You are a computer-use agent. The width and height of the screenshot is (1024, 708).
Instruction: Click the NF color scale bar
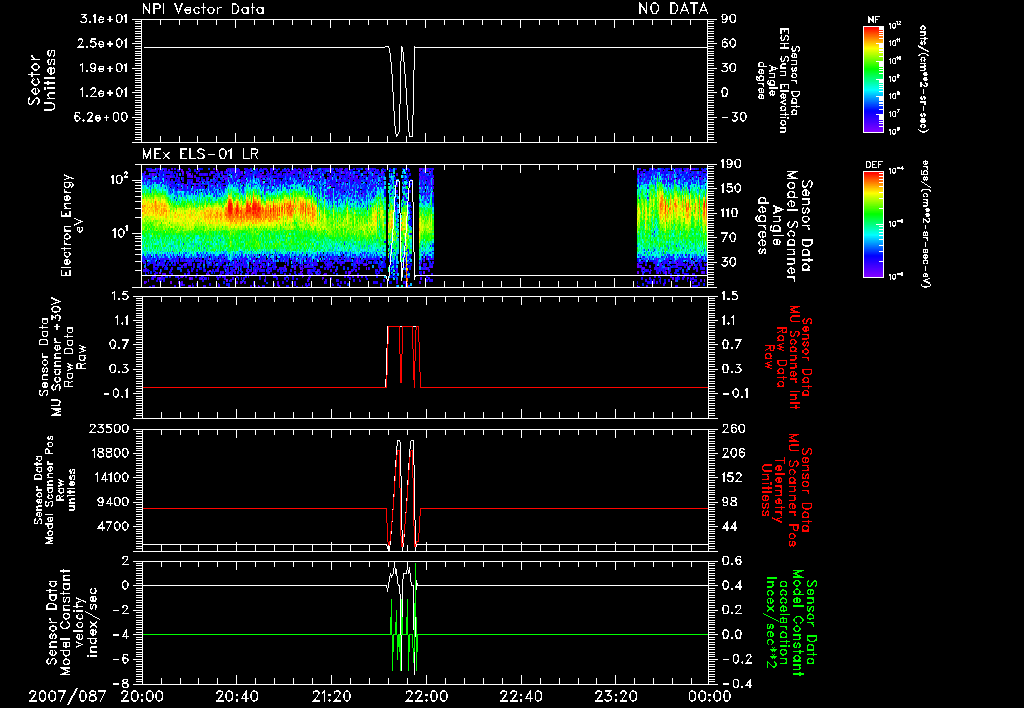873,78
